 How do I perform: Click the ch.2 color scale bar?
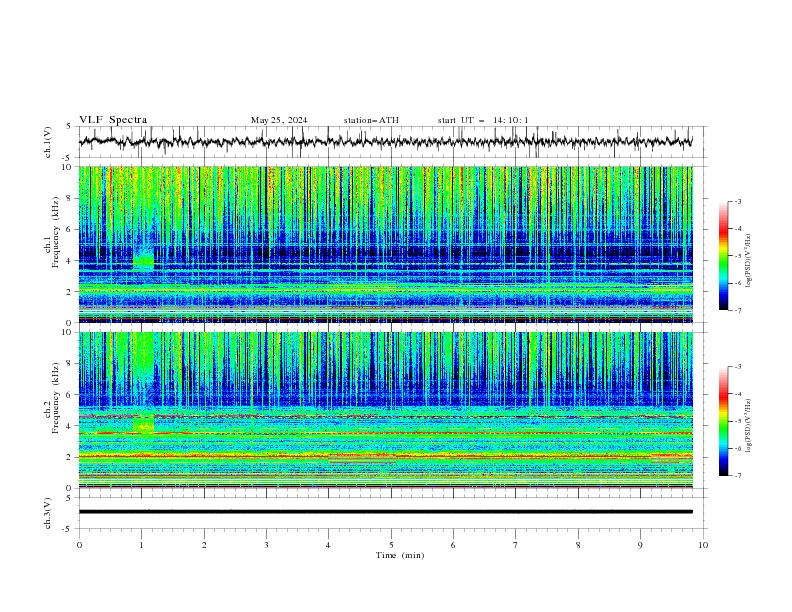click(x=723, y=421)
